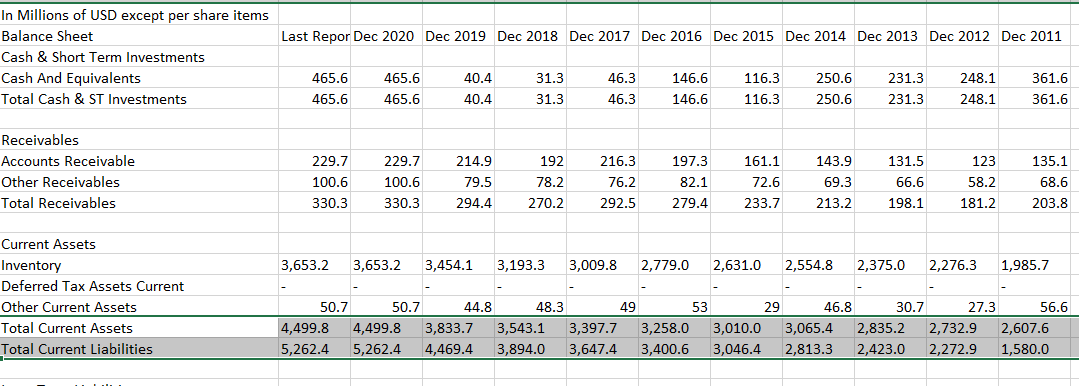Select Total Cash & ST Investments Dec 2014 value 250.6

point(818,99)
